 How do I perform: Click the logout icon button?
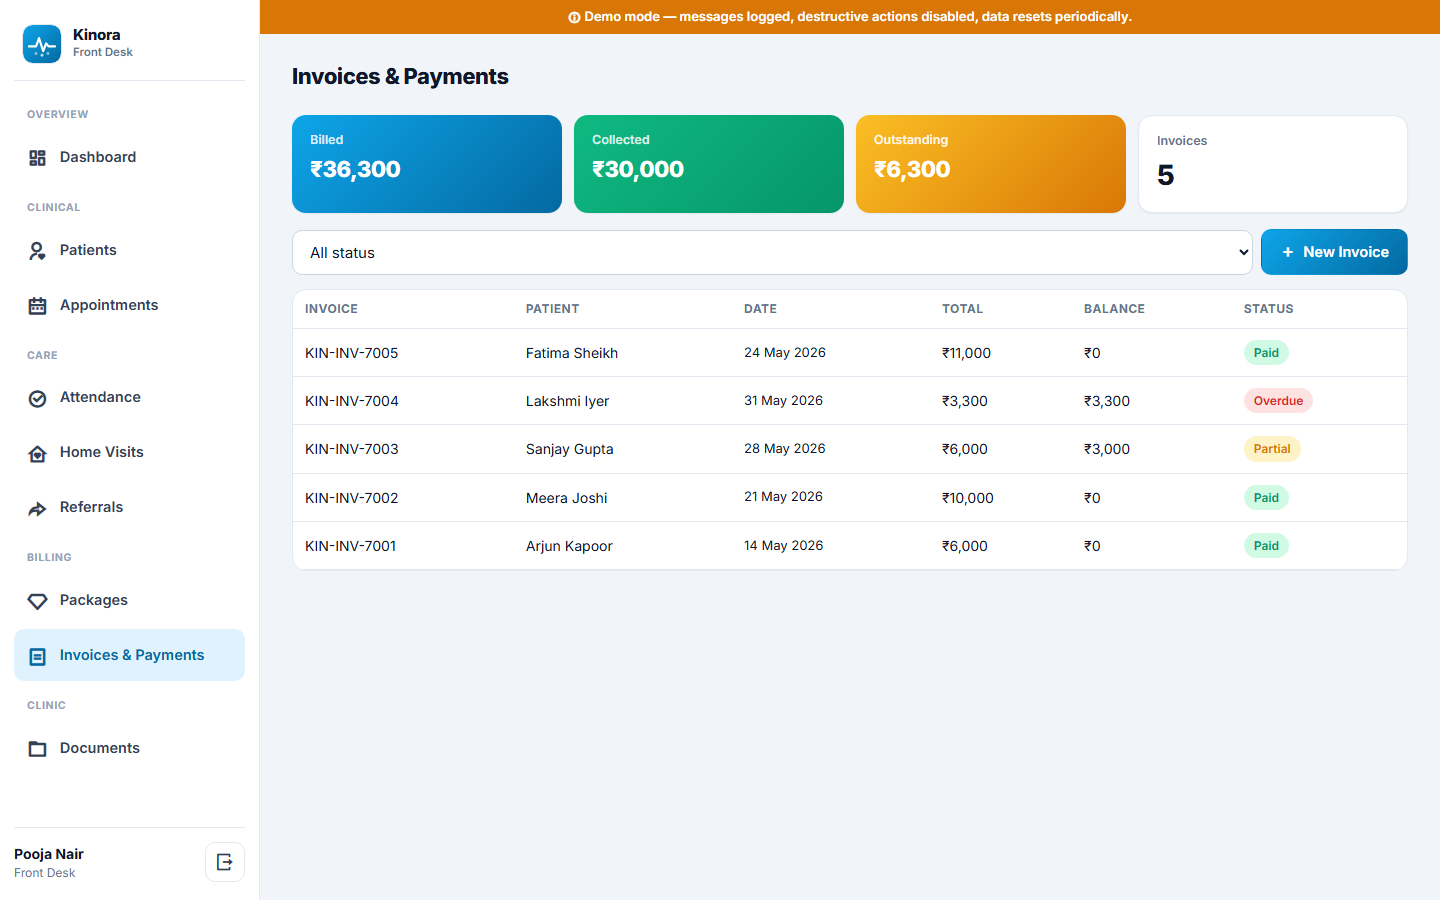(225, 862)
